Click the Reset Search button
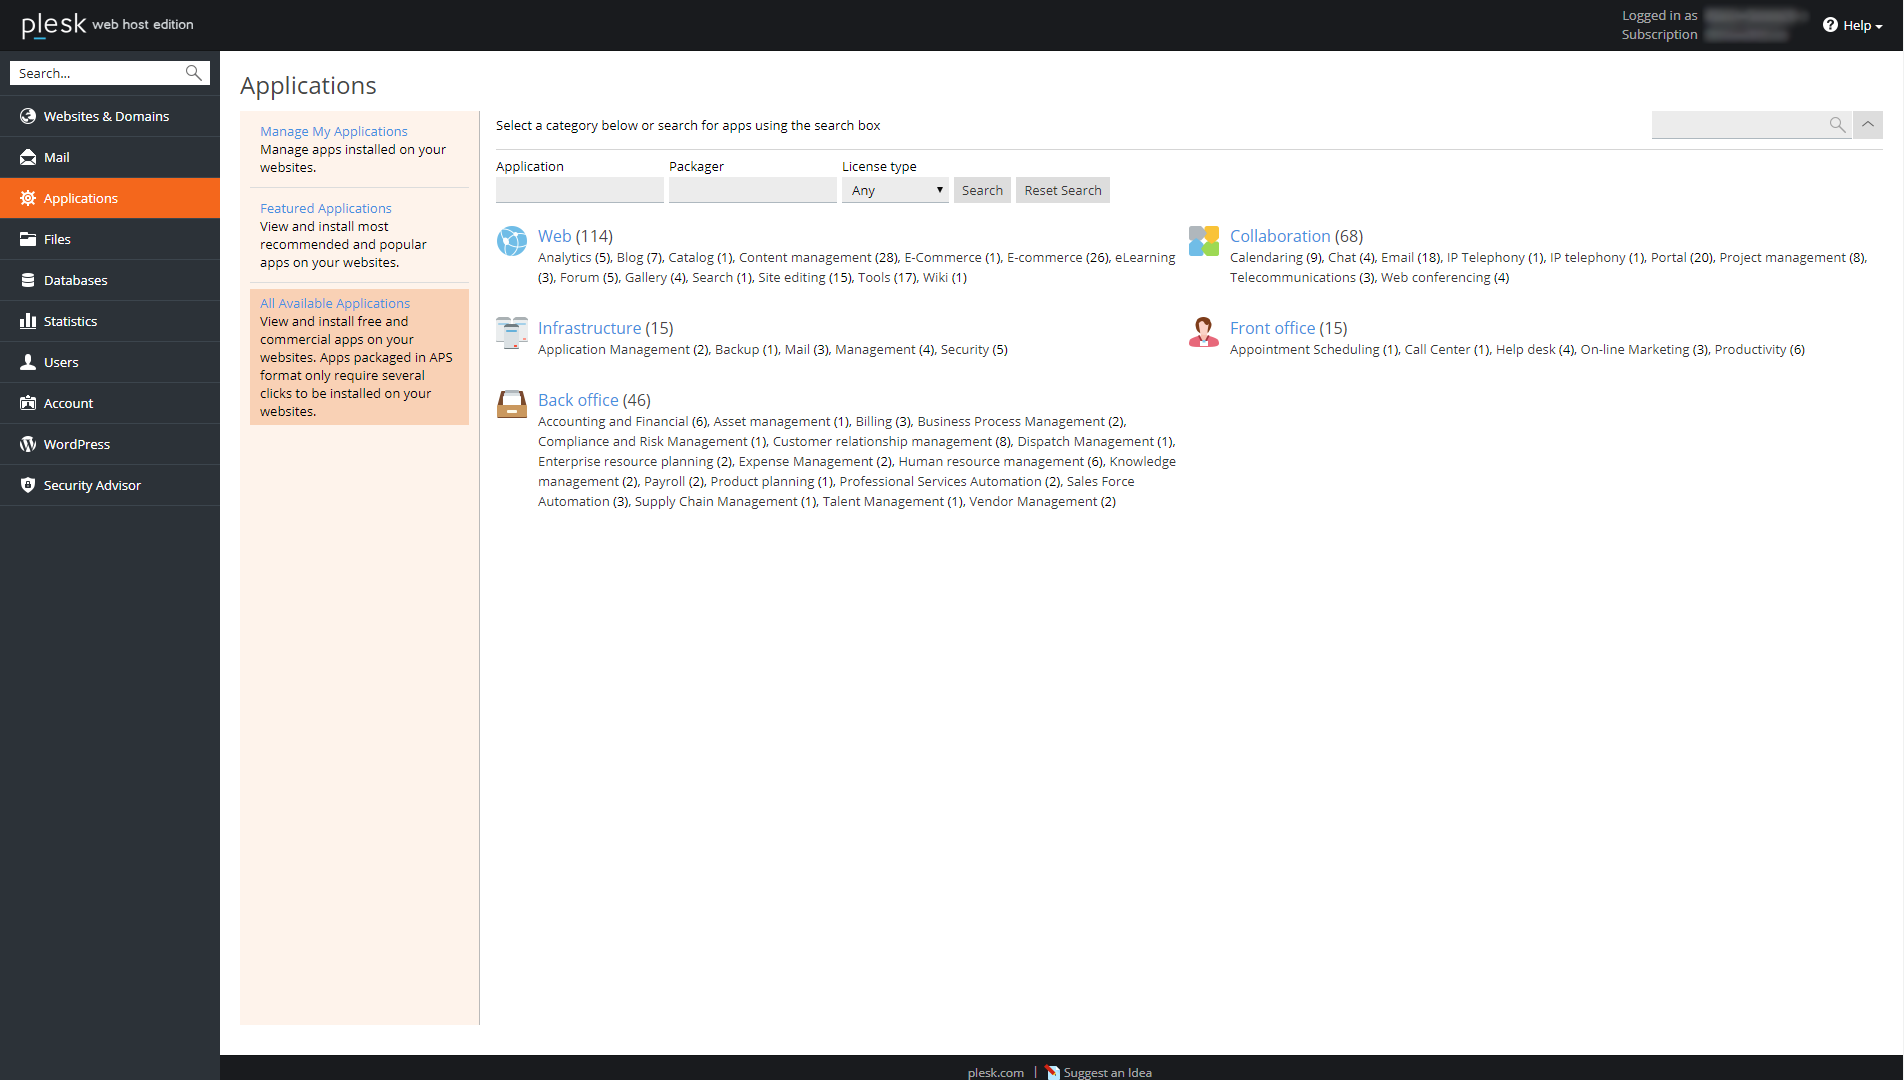1904x1080 pixels. pos(1063,190)
